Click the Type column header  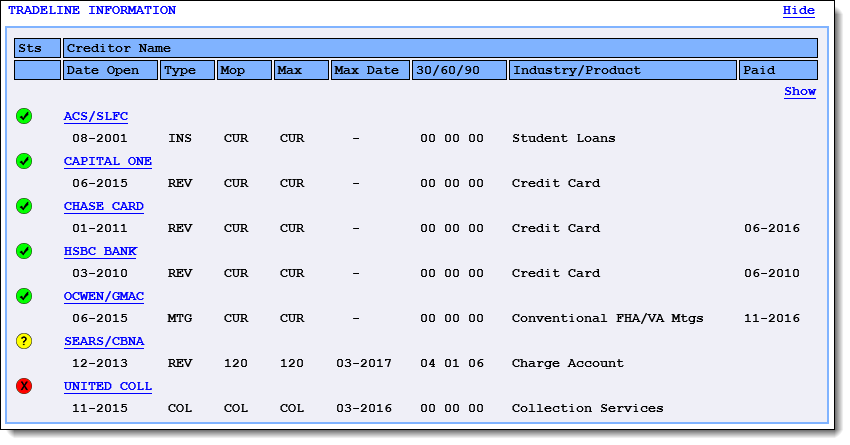[188, 70]
